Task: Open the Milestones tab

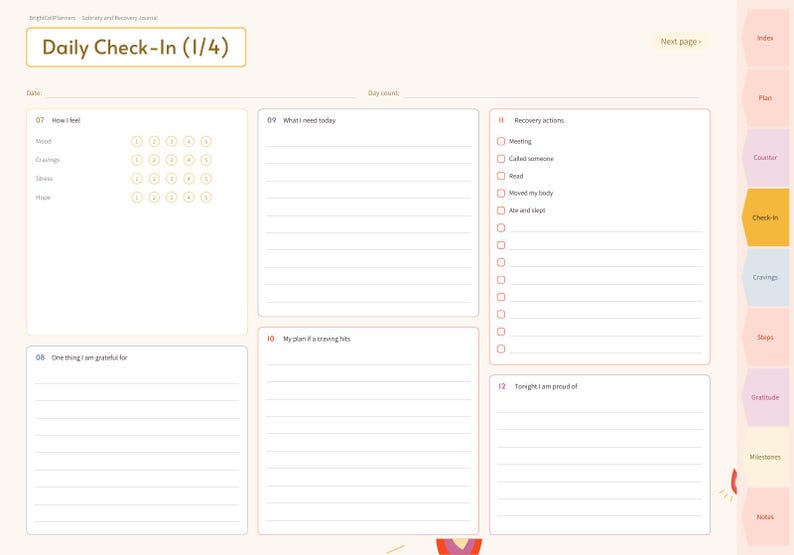Action: (x=765, y=457)
